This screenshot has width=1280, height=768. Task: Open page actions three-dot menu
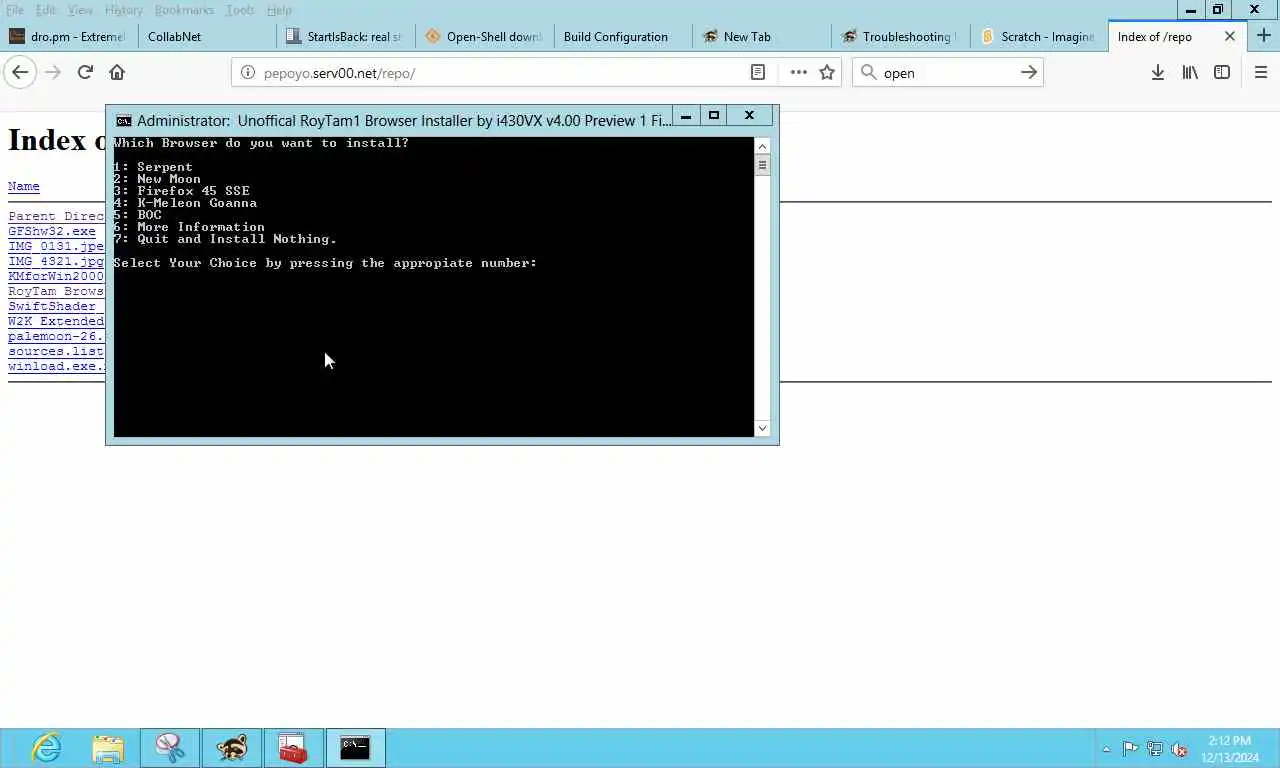click(798, 72)
